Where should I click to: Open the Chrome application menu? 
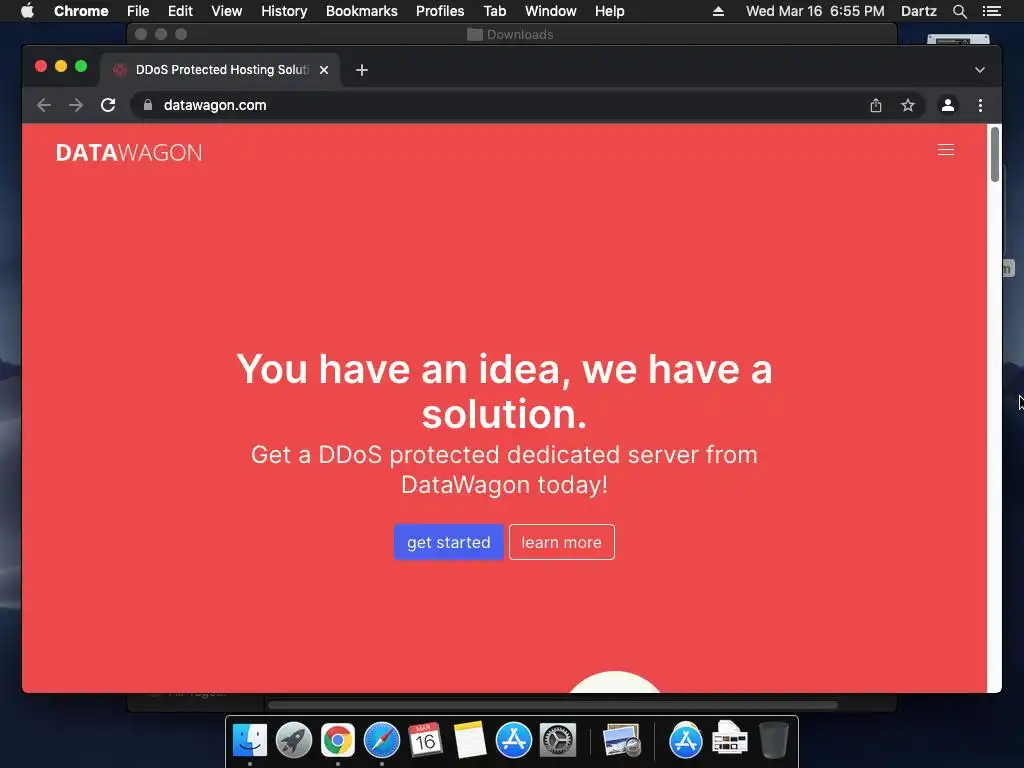coord(81,11)
